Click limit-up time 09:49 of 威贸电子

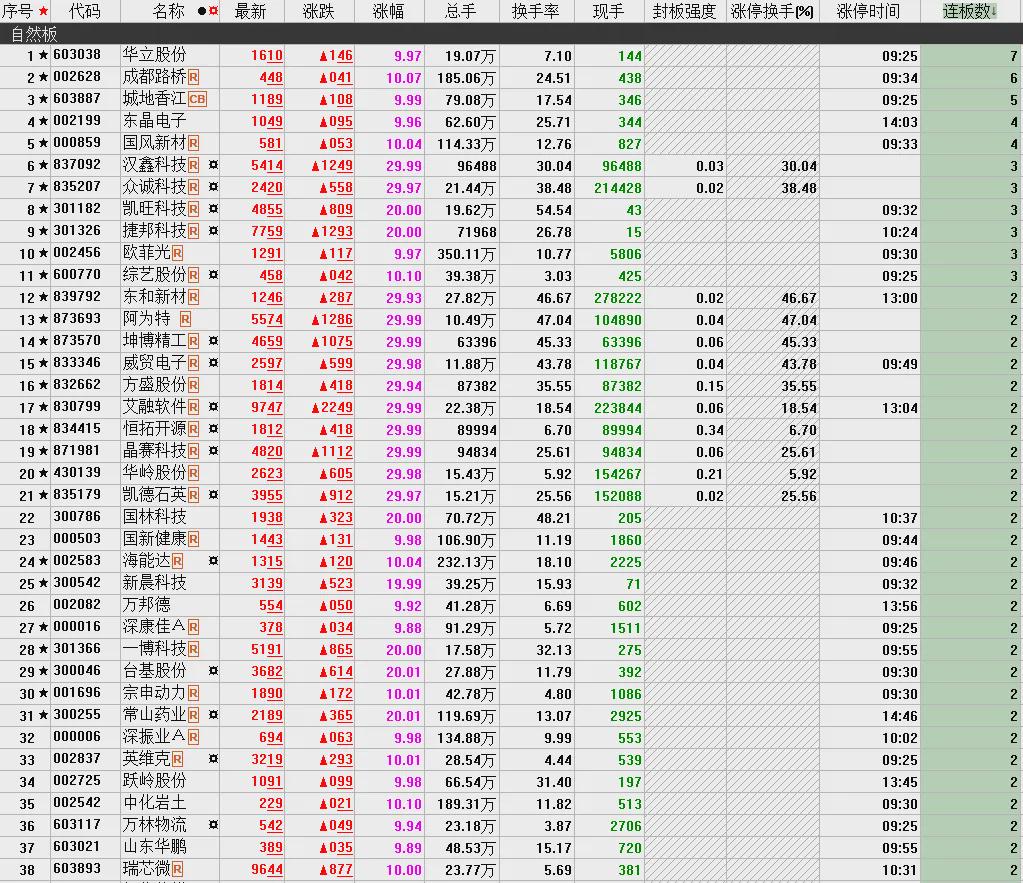click(900, 364)
